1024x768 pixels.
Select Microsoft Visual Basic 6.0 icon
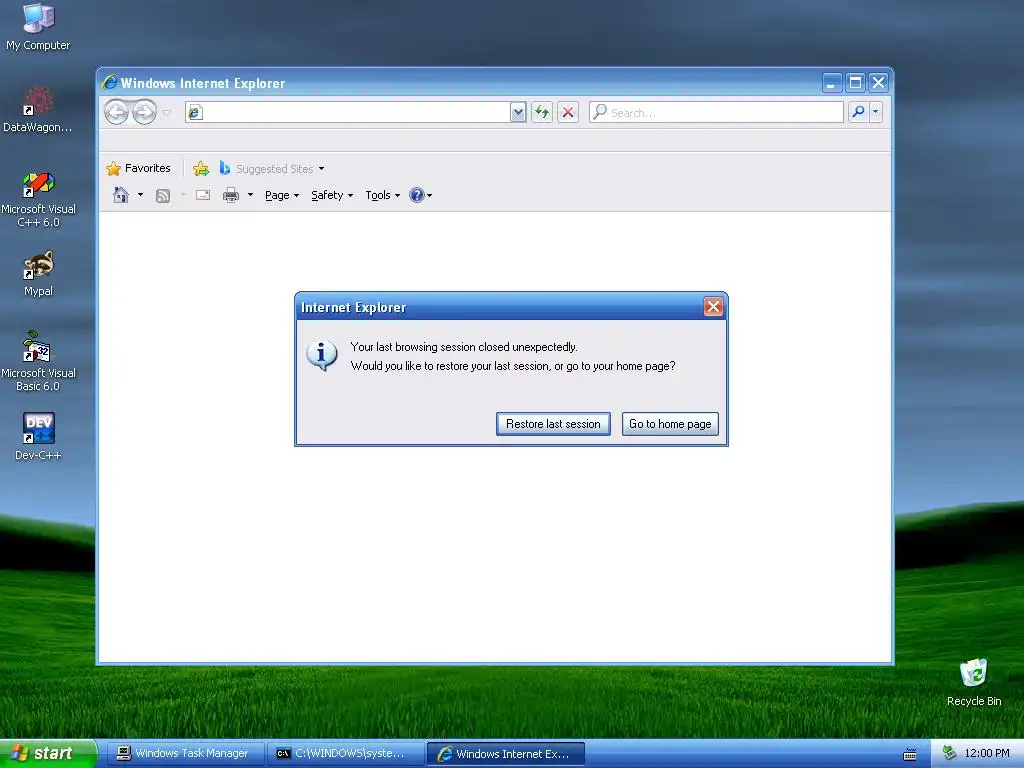click(x=38, y=361)
